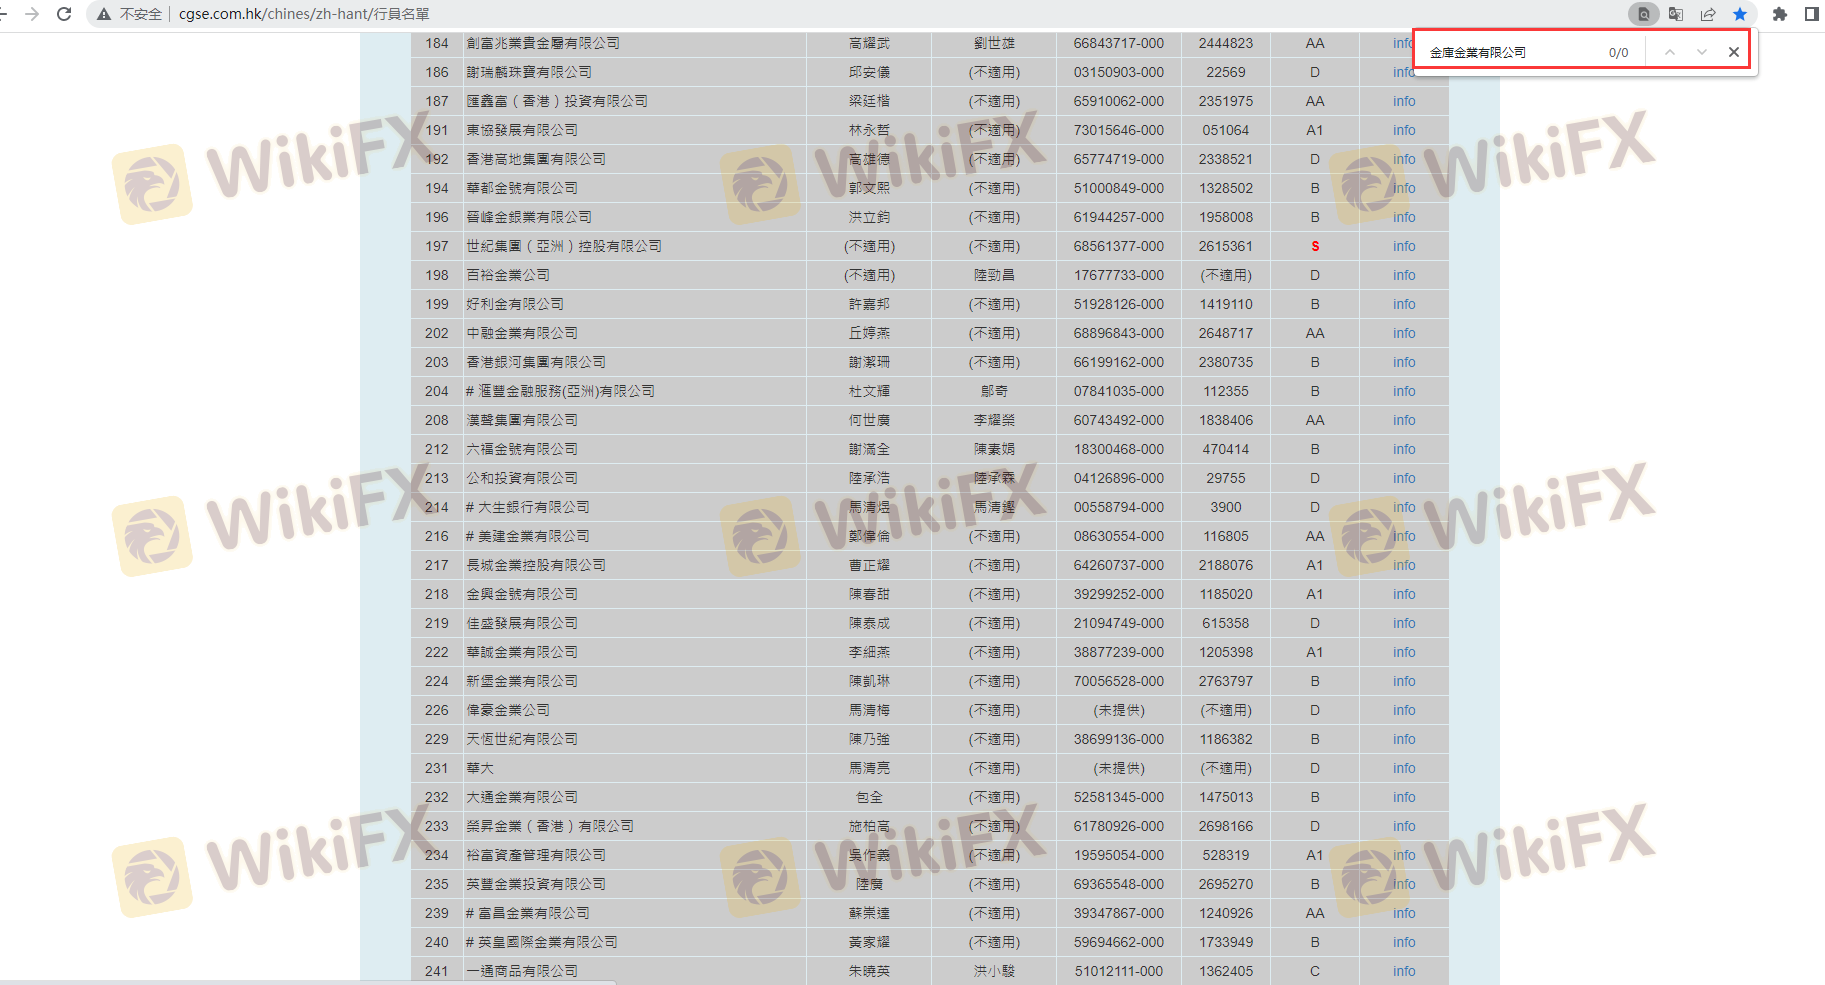Select registration number 00558794-000

click(1119, 507)
